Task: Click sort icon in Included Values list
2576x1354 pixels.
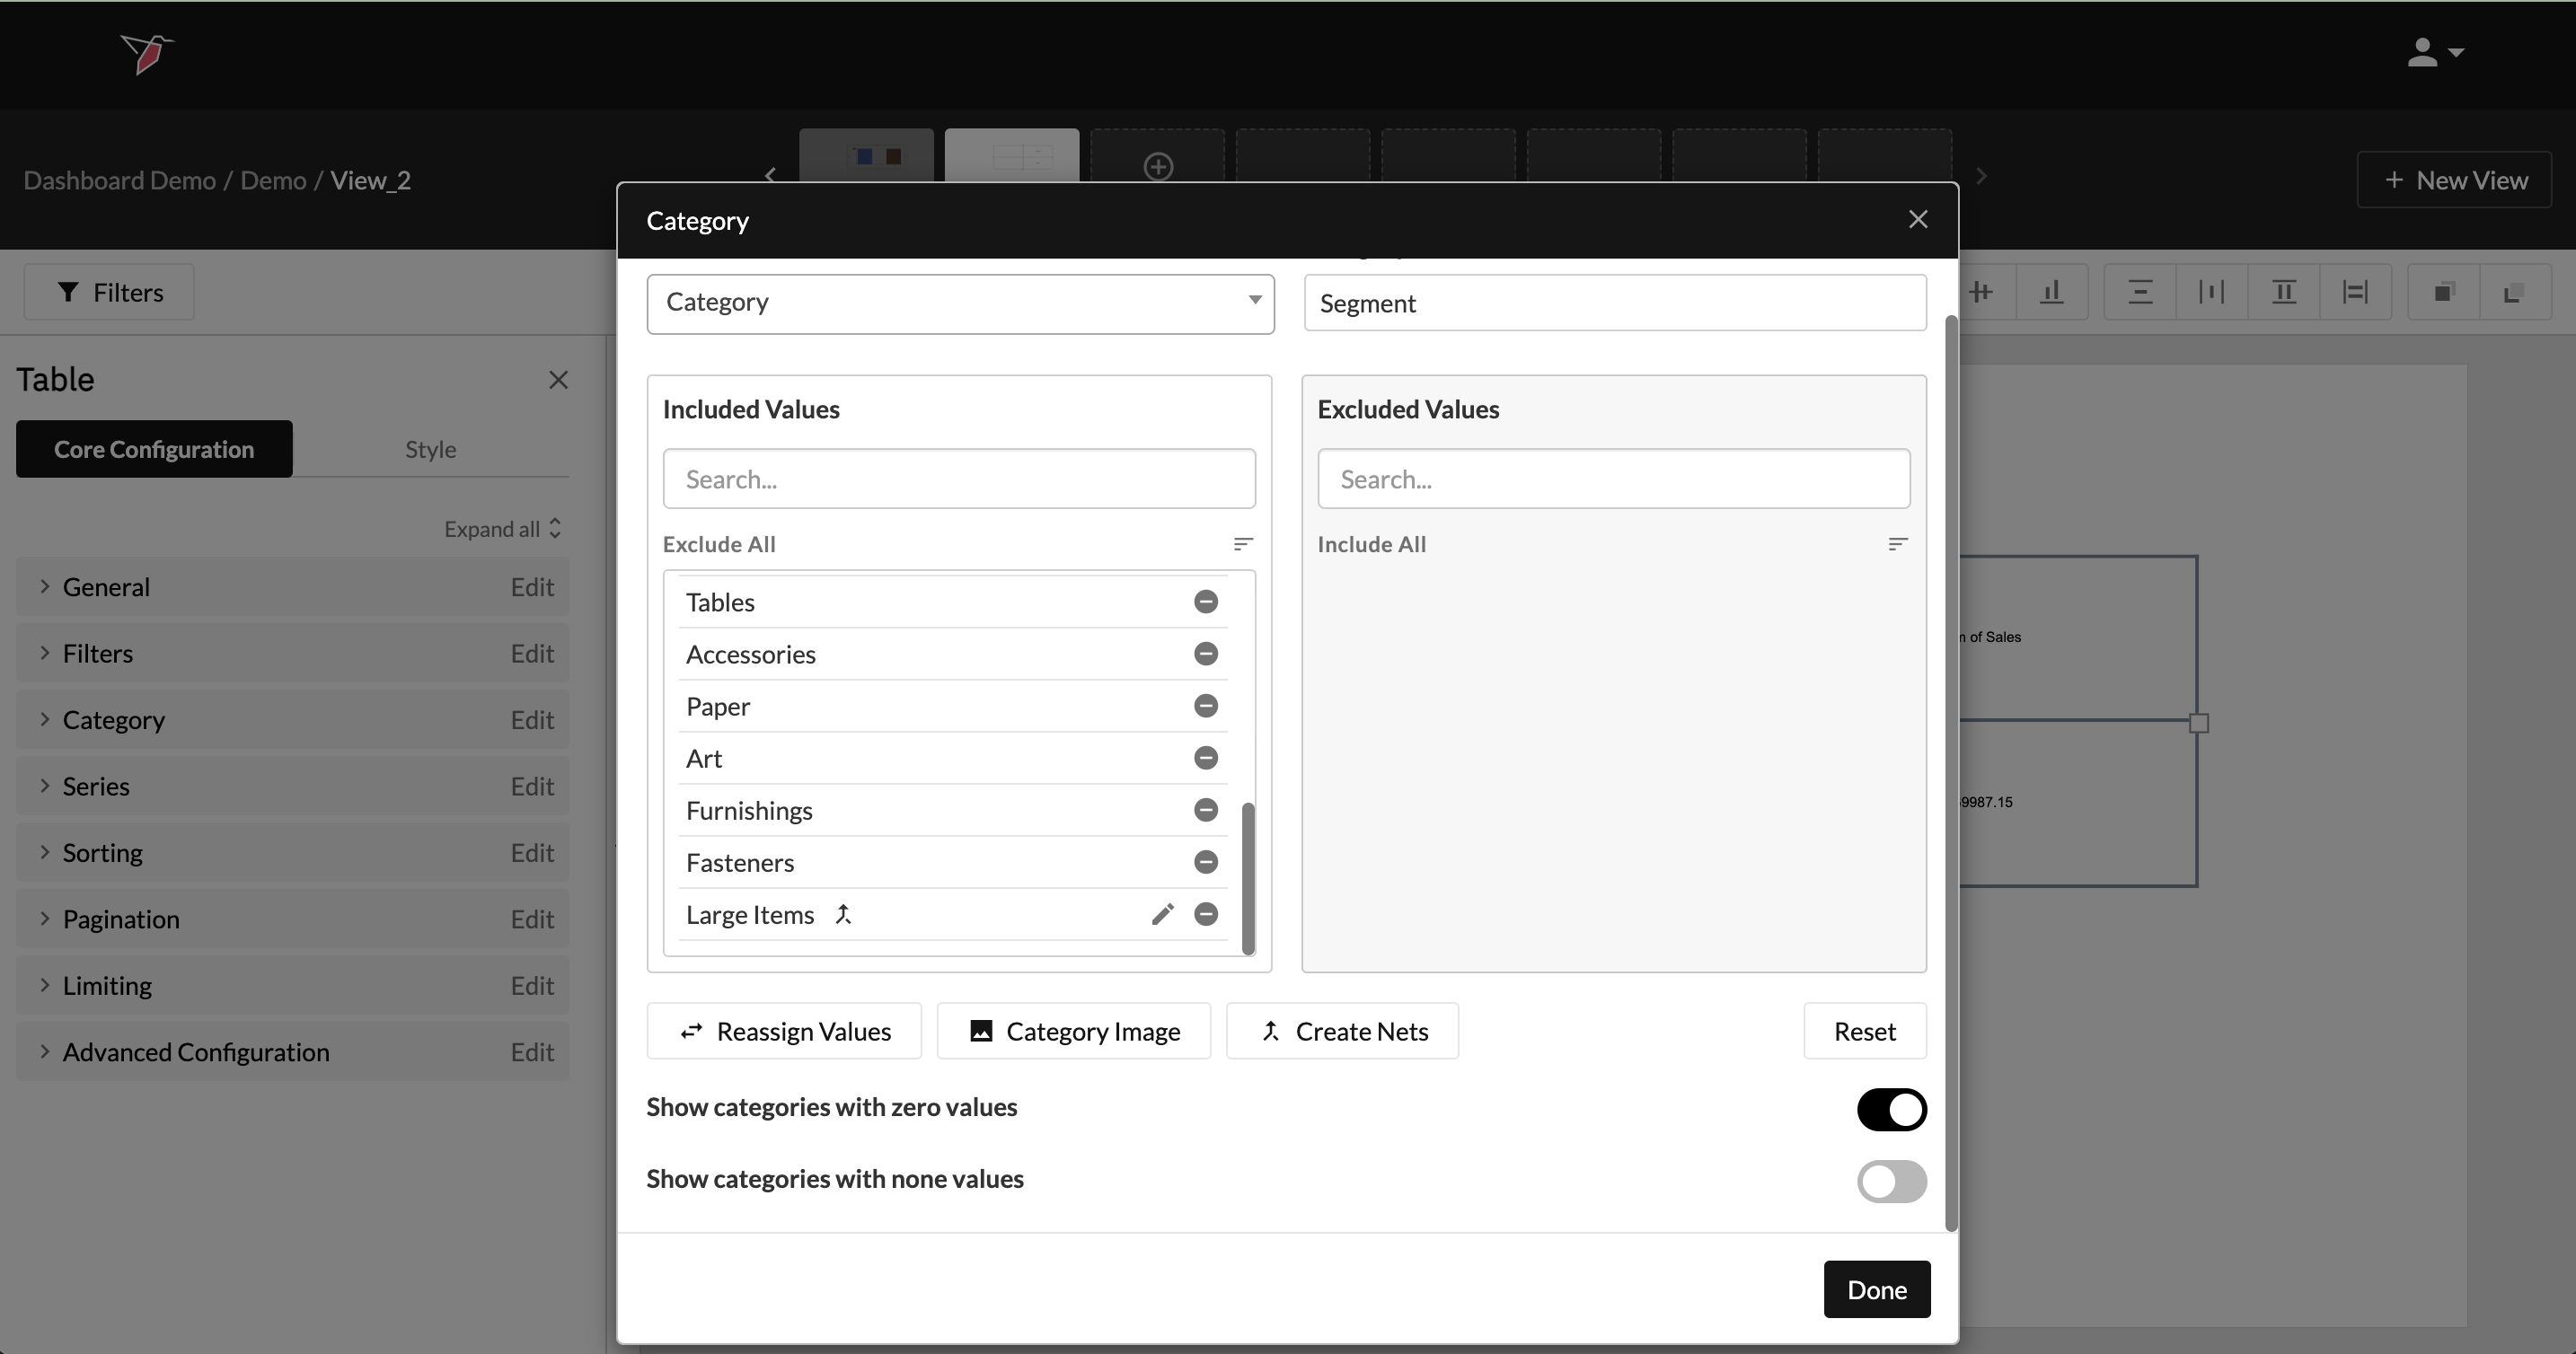Action: [1242, 544]
